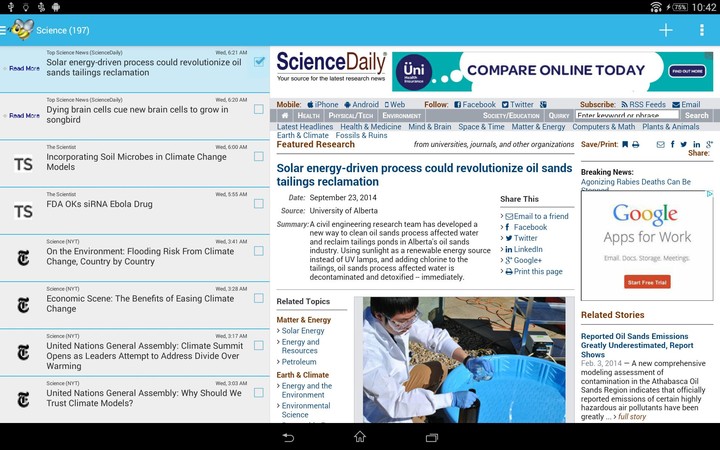Screen dimensions: 720x450
Task: Open Reported Oil Sands Emissions related story
Action: click(x=637, y=345)
